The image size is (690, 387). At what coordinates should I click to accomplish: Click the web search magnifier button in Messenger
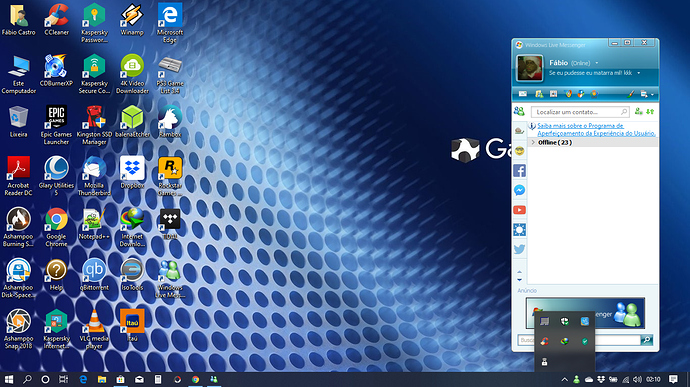coord(646,339)
